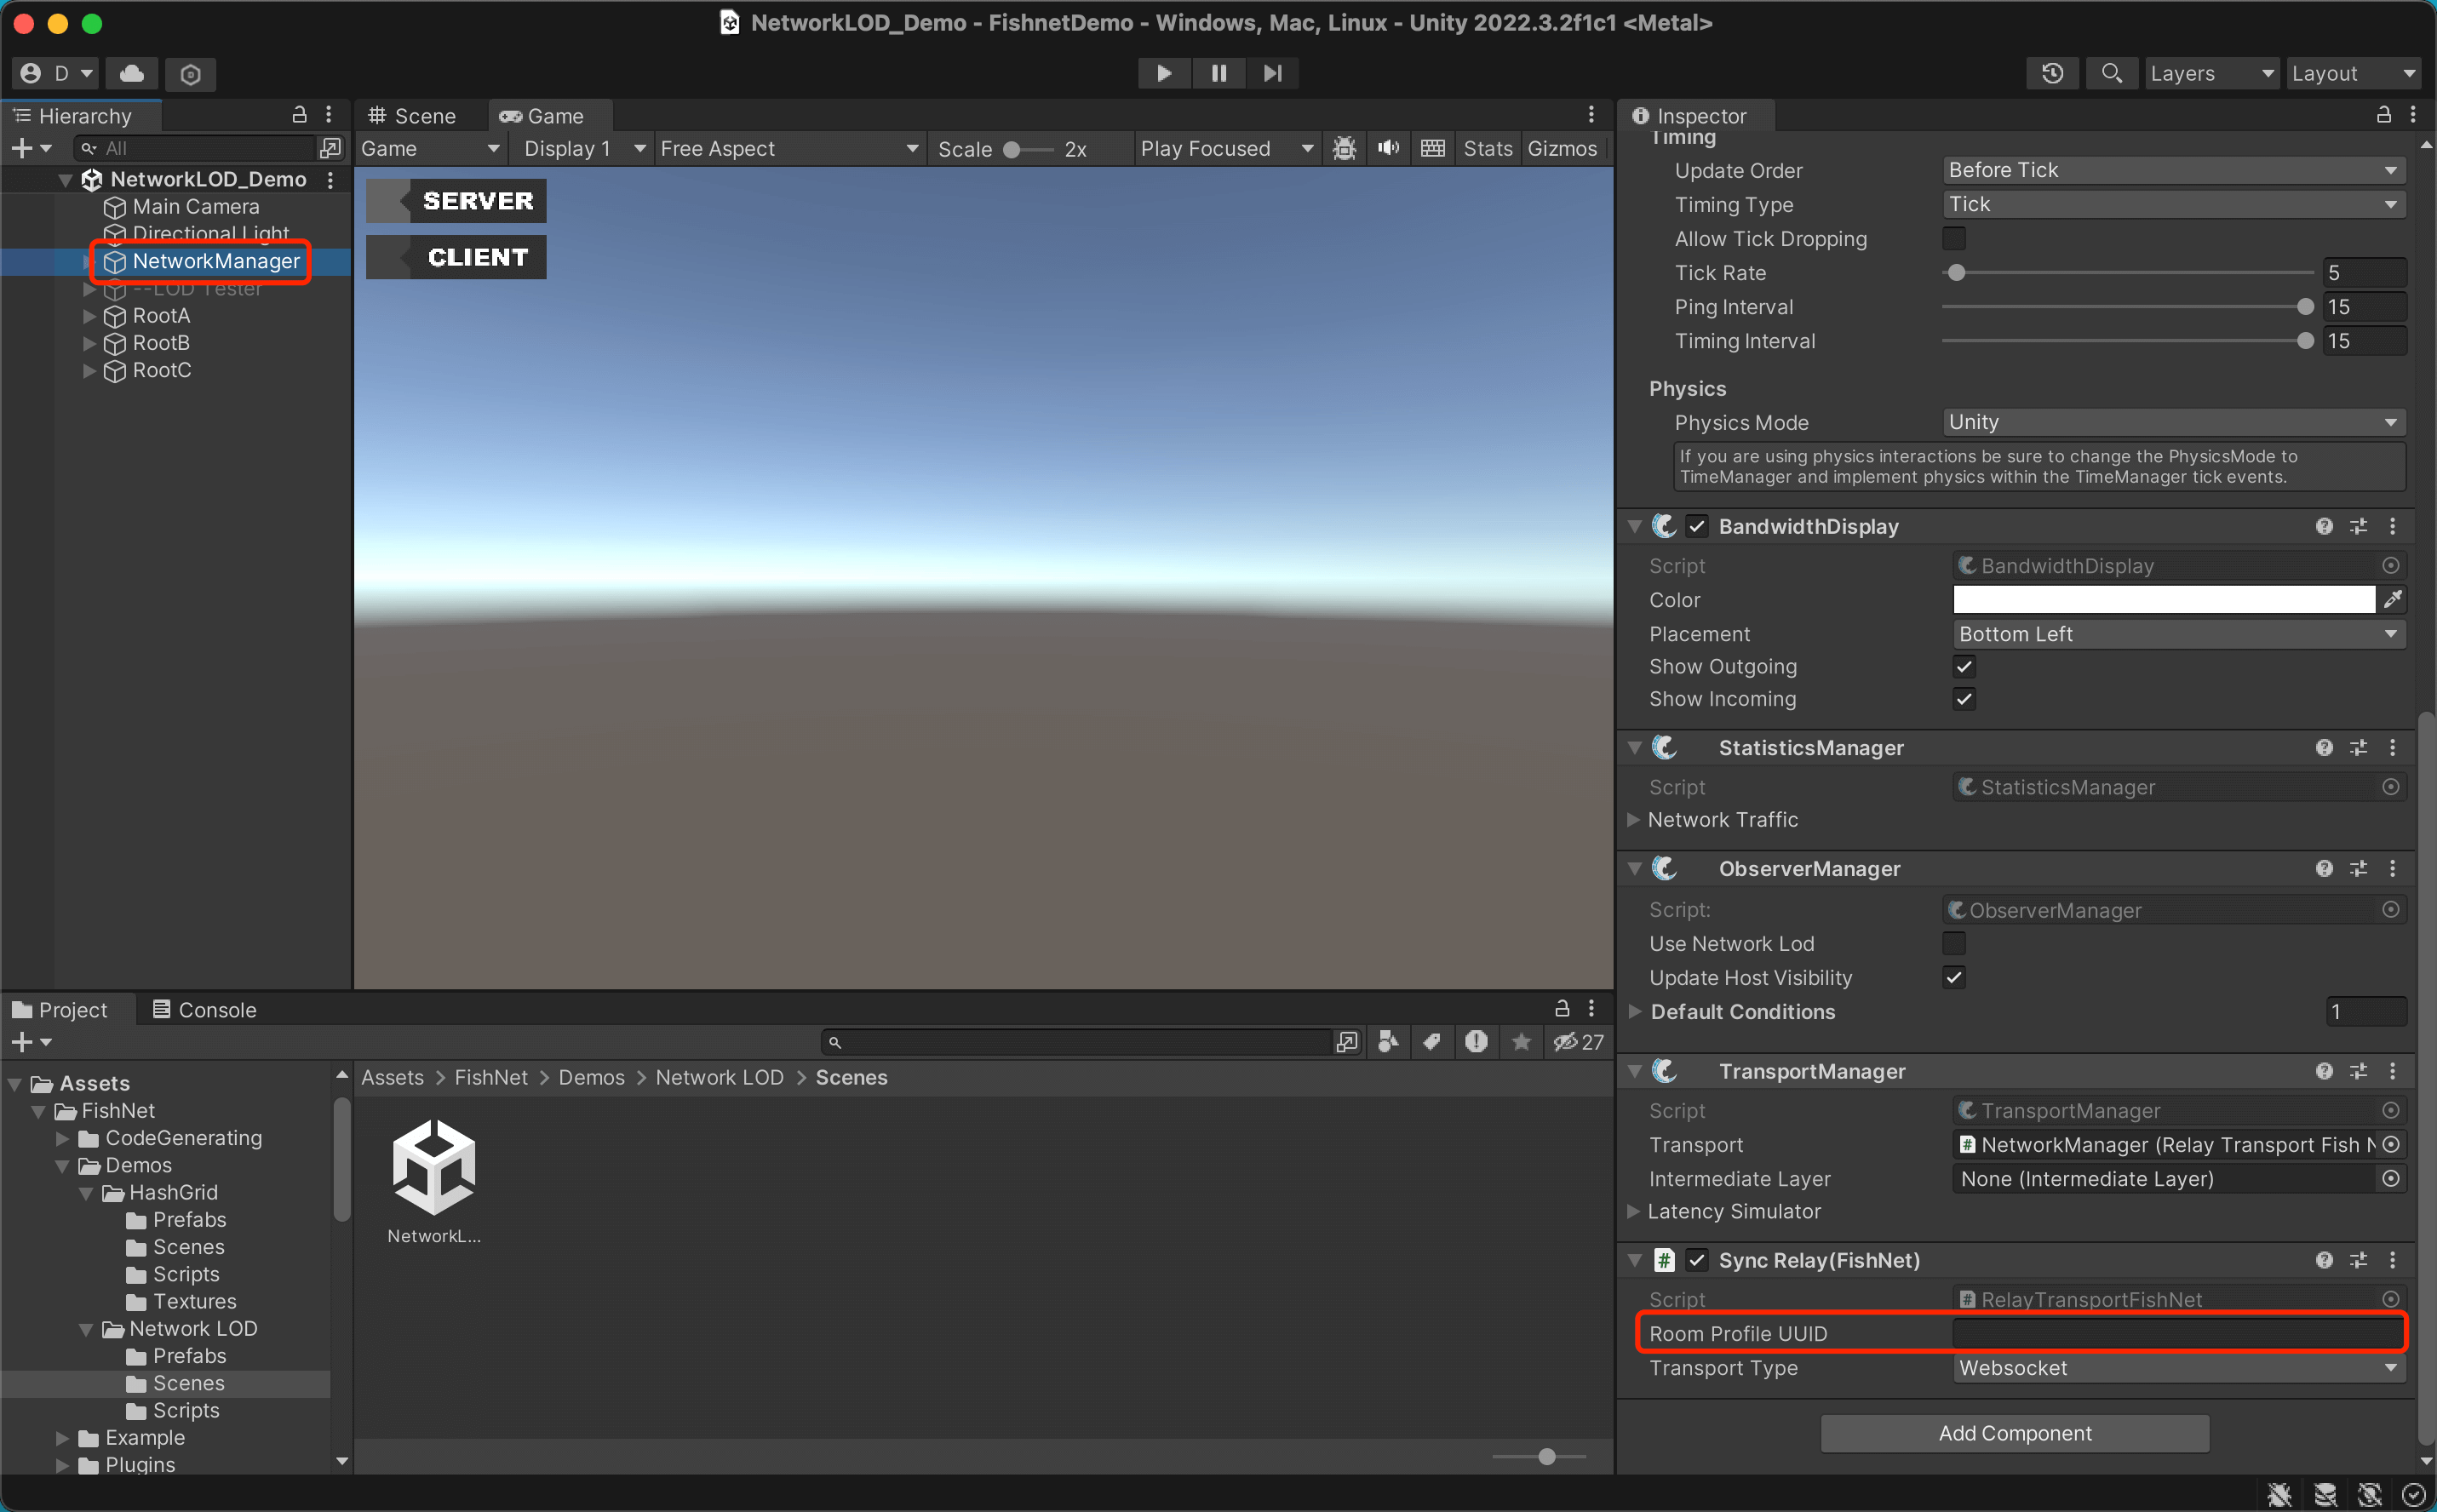The width and height of the screenshot is (2437, 1512).
Task: Click the Step frame button
Action: tap(1272, 73)
